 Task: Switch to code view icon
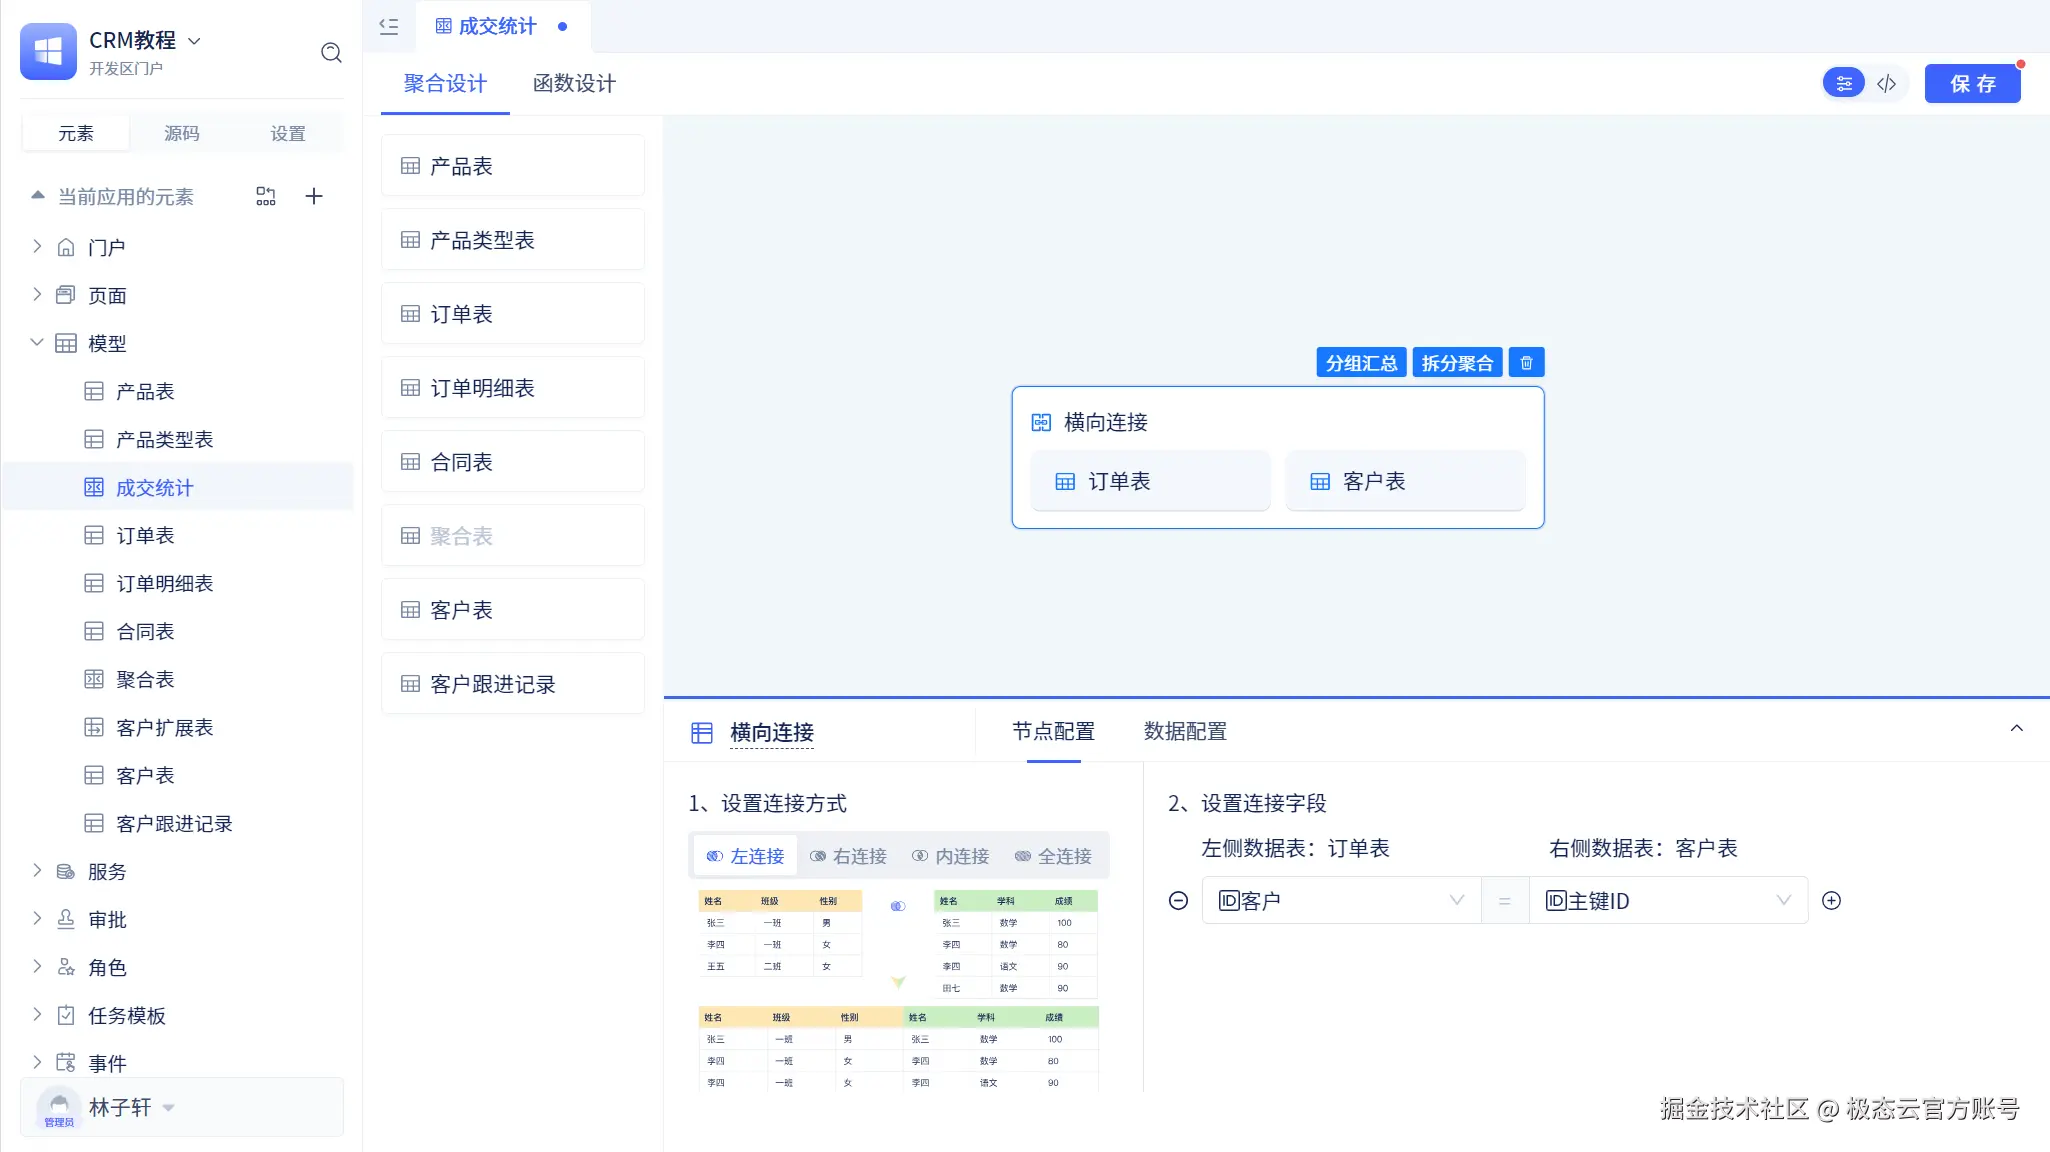1887,84
